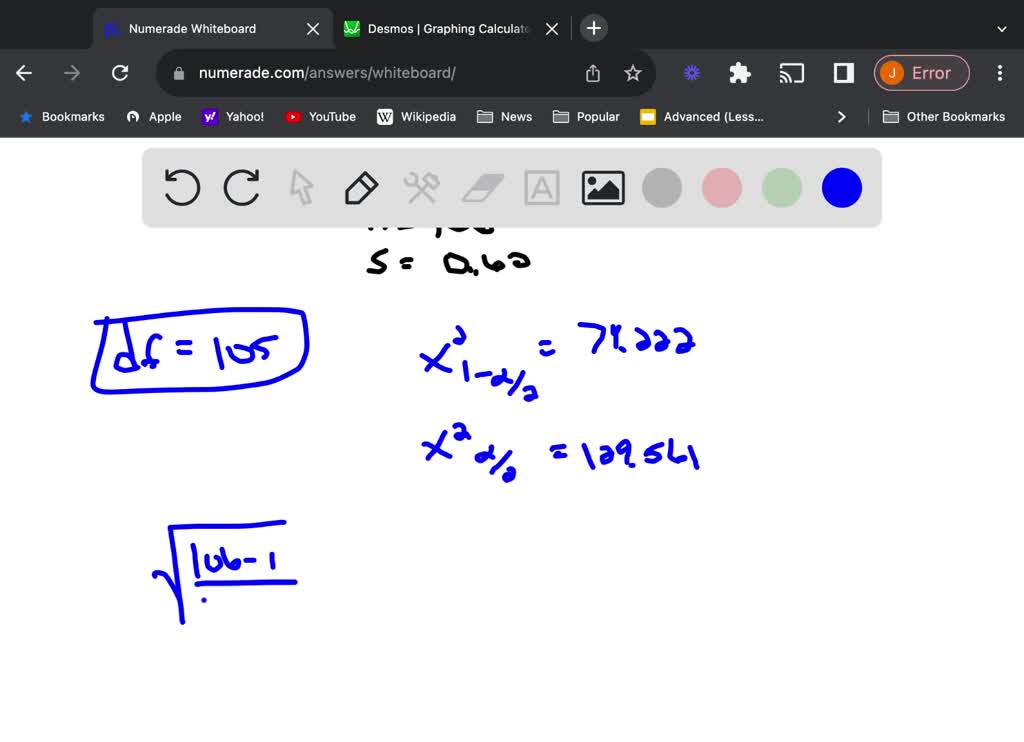Expand the News bookmarks folder
1024x742 pixels.
[504, 117]
